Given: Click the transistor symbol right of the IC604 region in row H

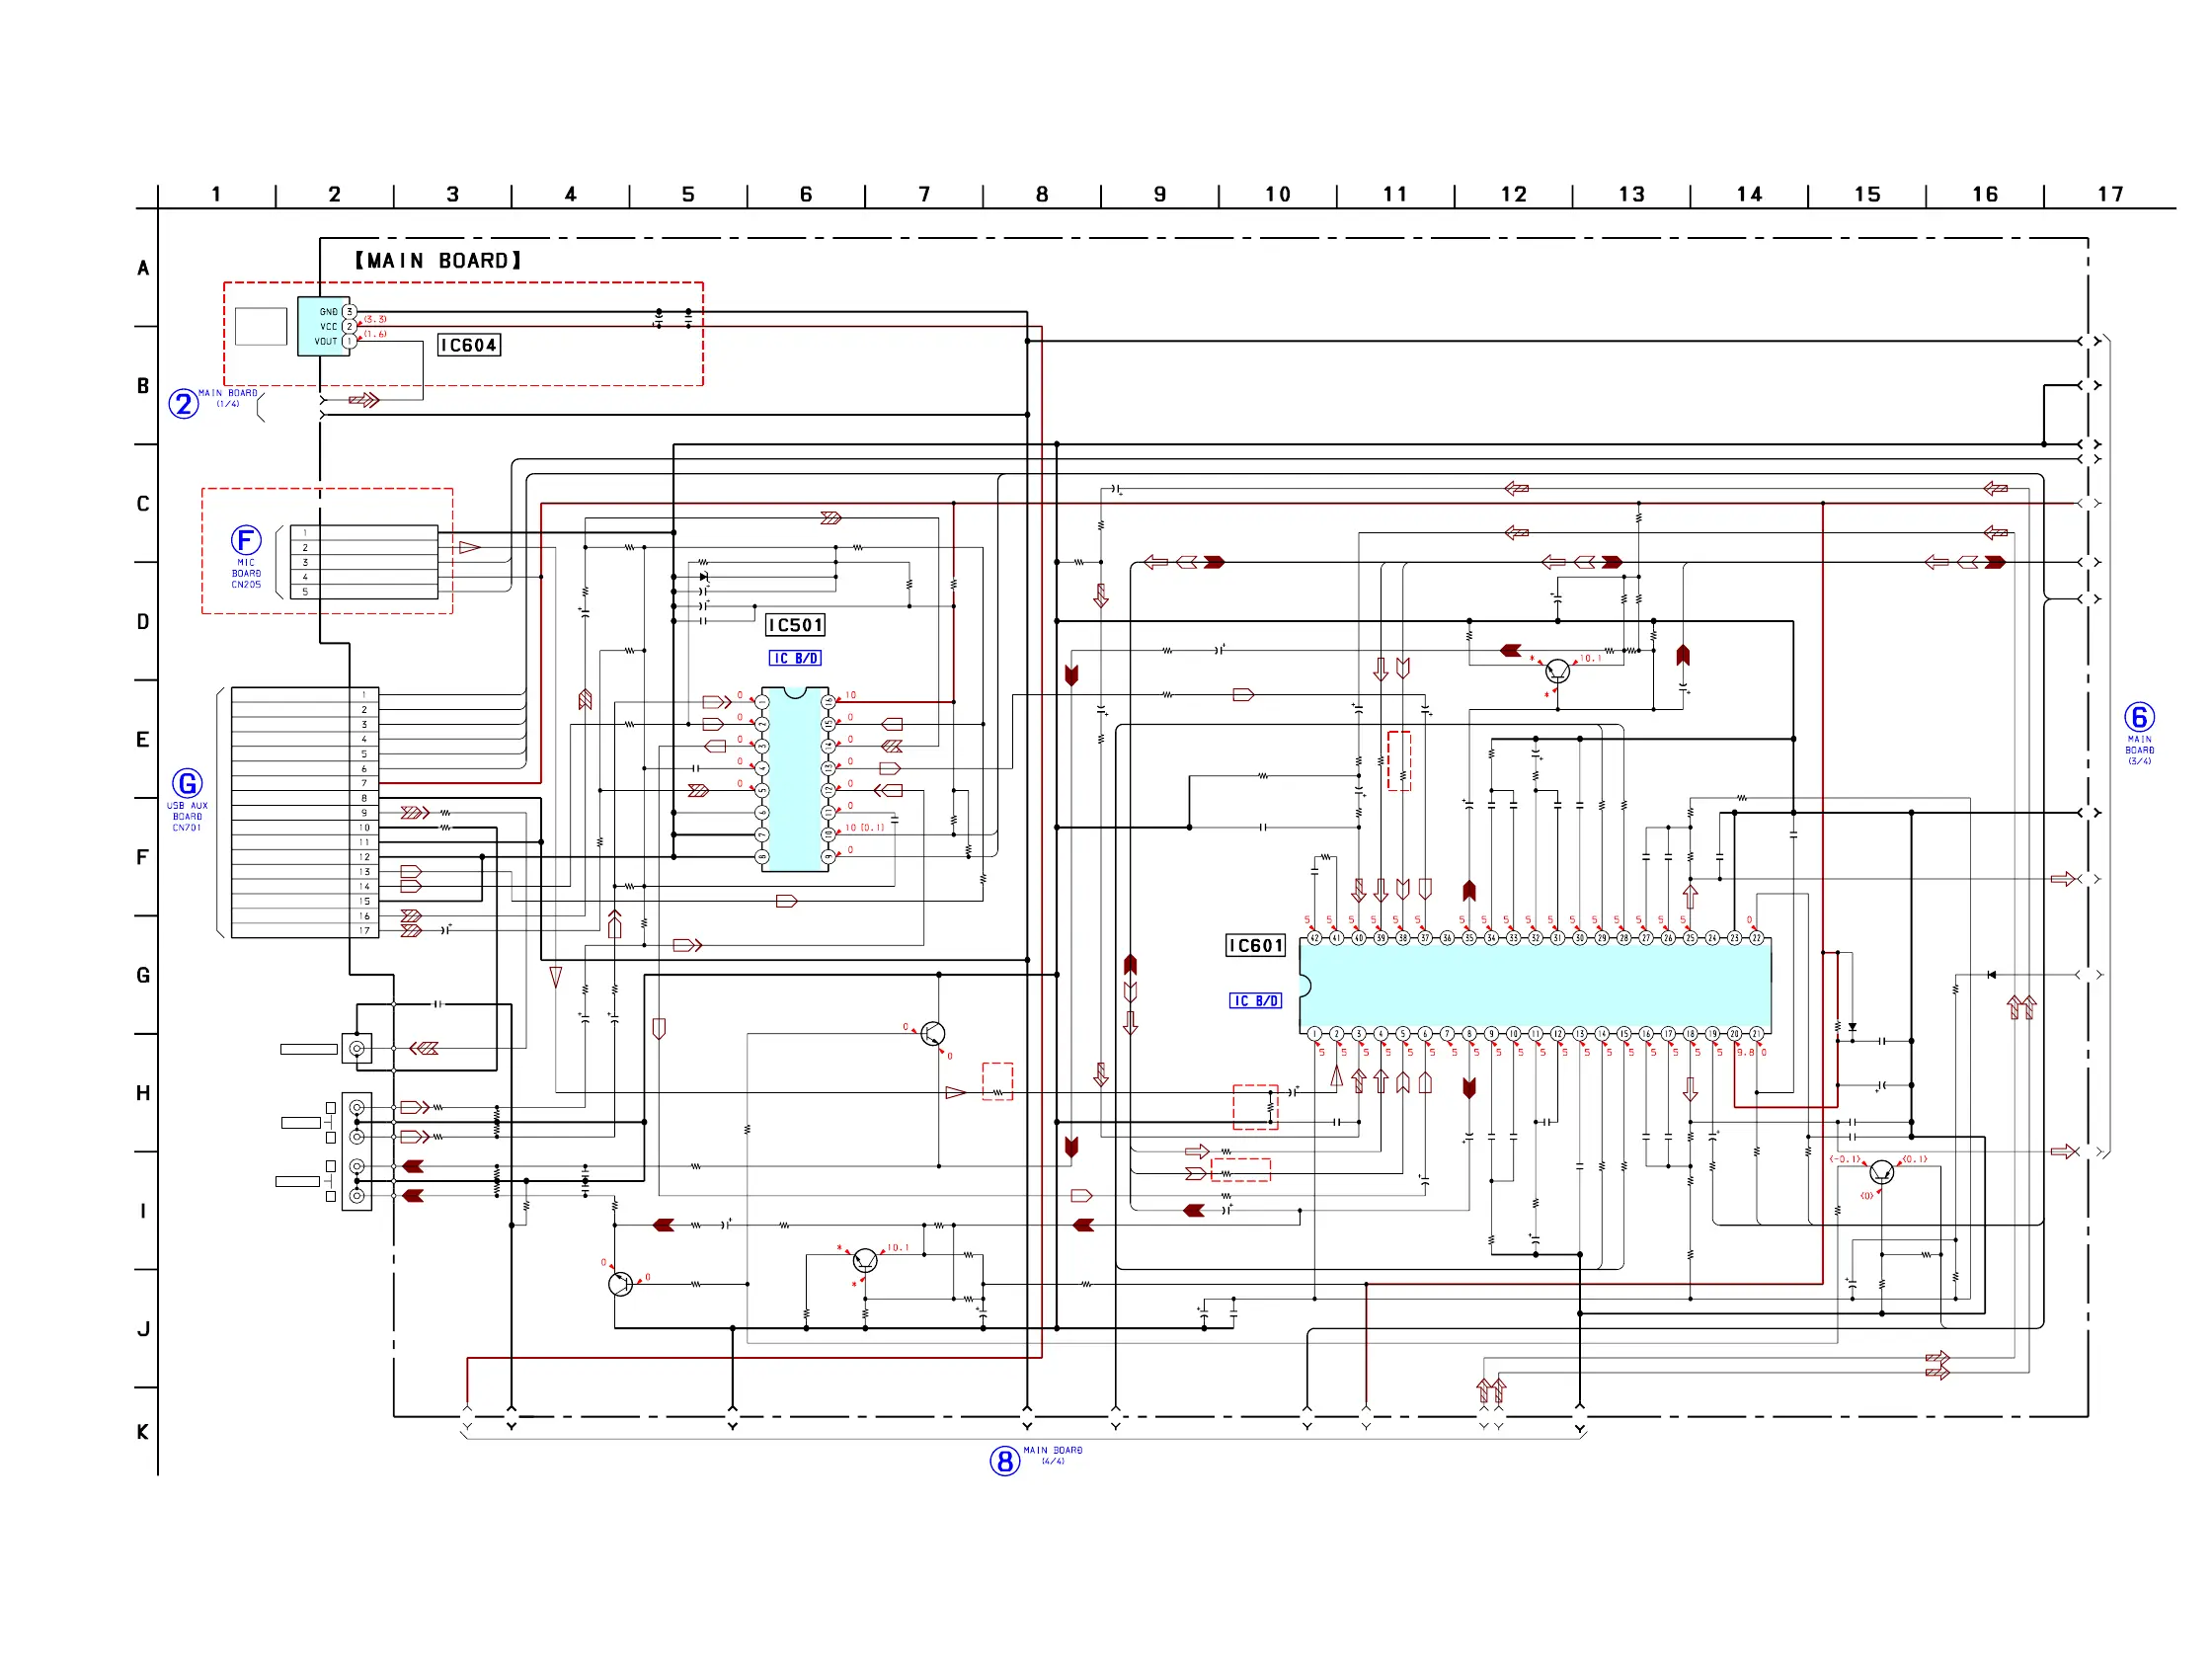Looking at the screenshot, I should (x=933, y=1033).
